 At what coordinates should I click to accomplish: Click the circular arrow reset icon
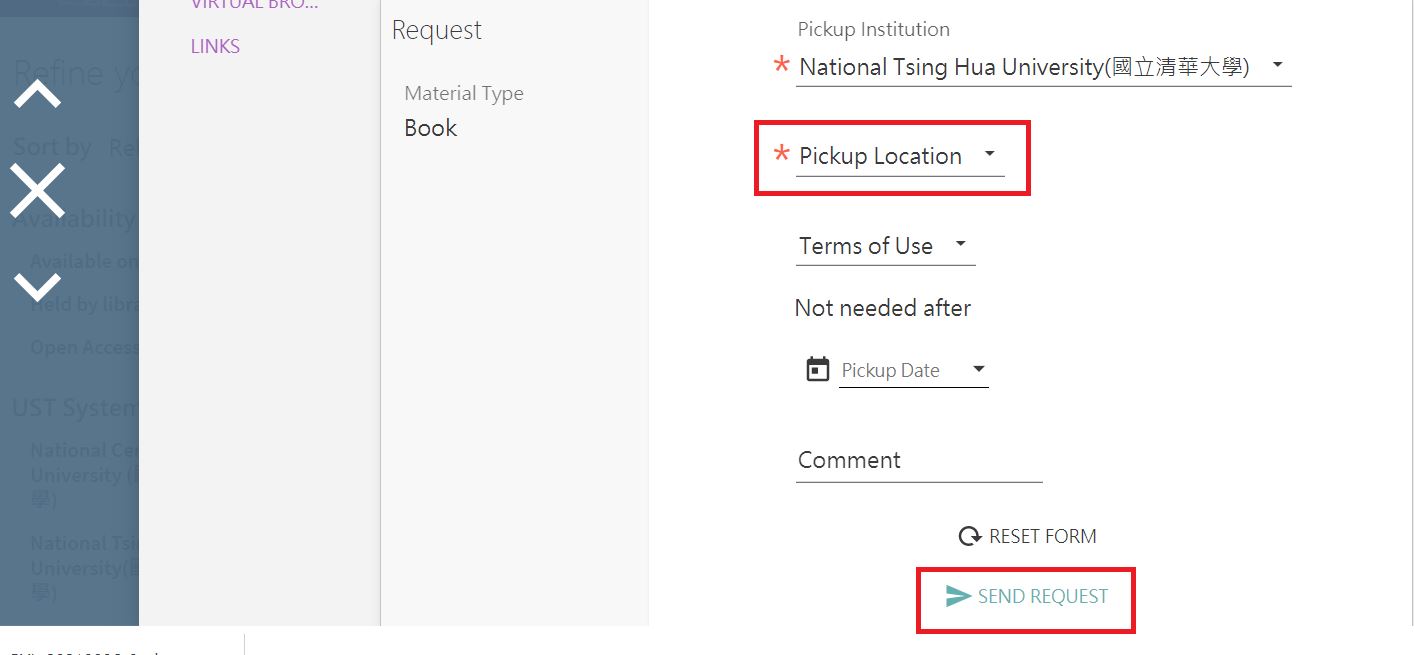pyautogui.click(x=969, y=537)
